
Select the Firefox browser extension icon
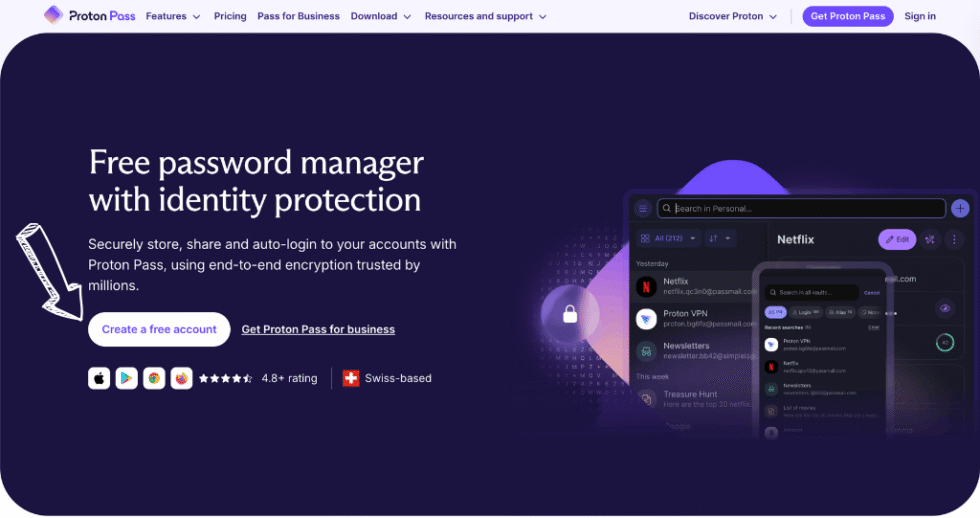click(181, 378)
